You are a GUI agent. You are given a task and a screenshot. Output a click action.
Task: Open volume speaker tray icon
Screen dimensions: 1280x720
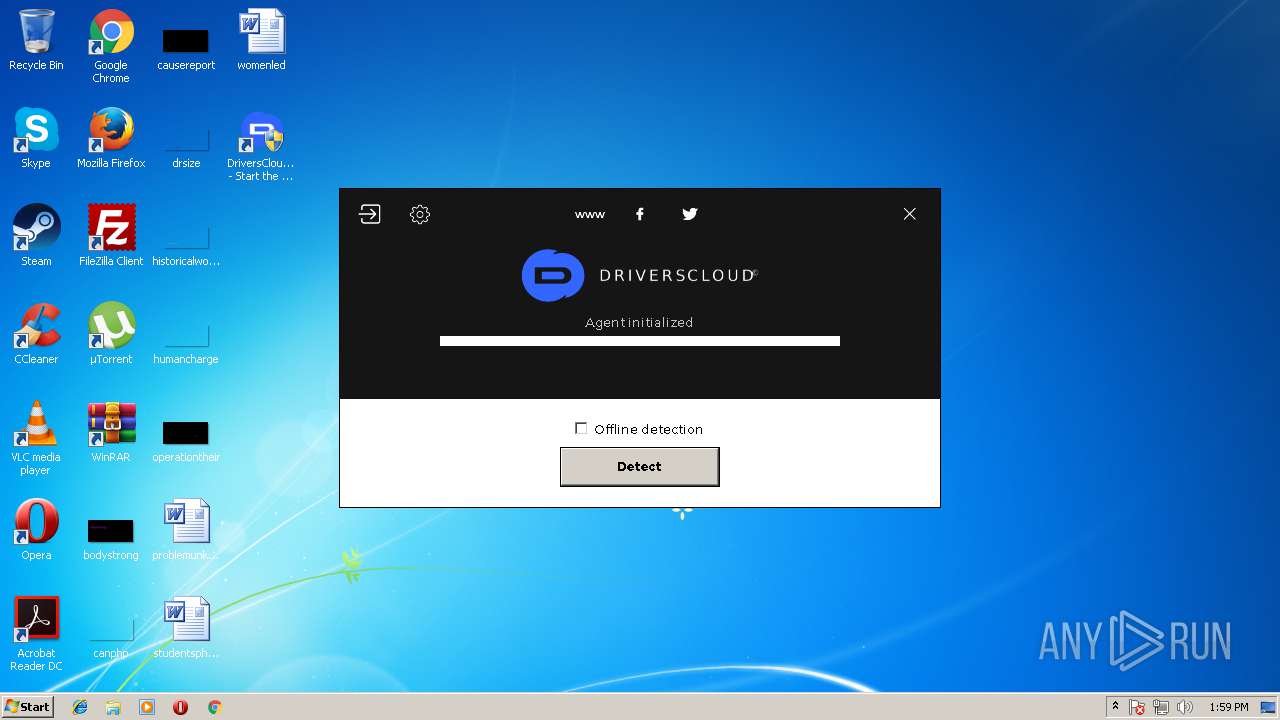click(1185, 707)
